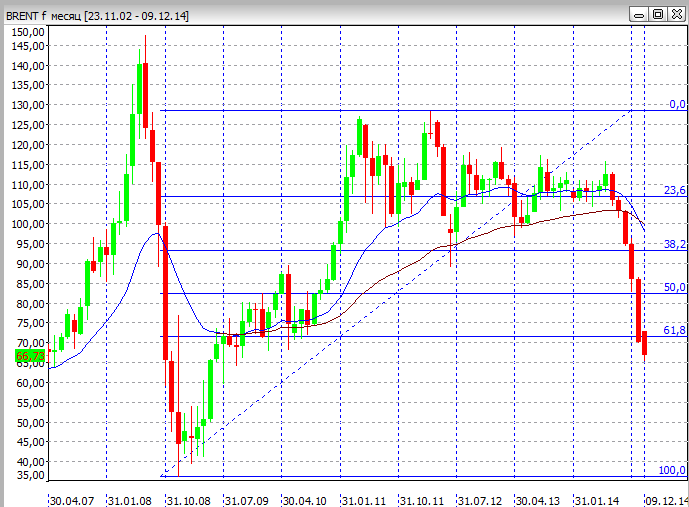Click the 30.04.13 date axis label
This screenshot has height=507, width=689.
[539, 499]
